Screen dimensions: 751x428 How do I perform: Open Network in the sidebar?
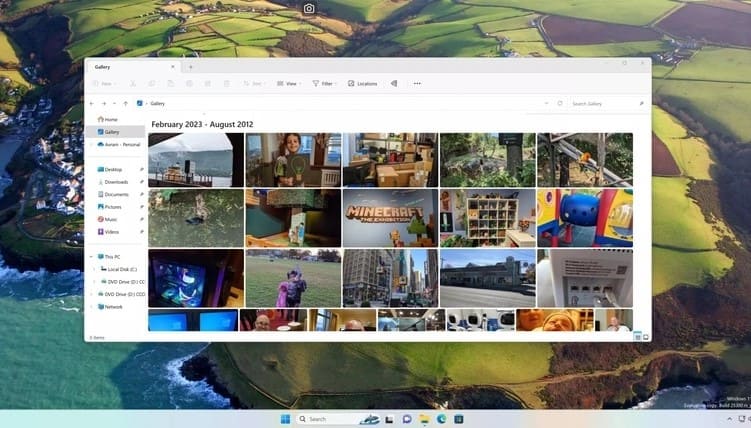[110, 306]
